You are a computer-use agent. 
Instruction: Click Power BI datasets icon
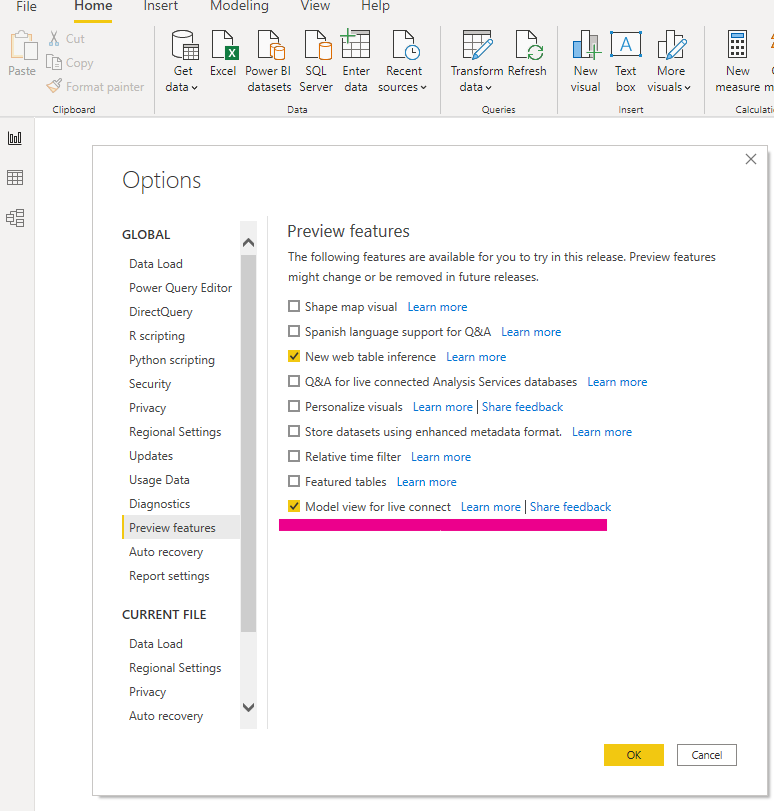(271, 45)
